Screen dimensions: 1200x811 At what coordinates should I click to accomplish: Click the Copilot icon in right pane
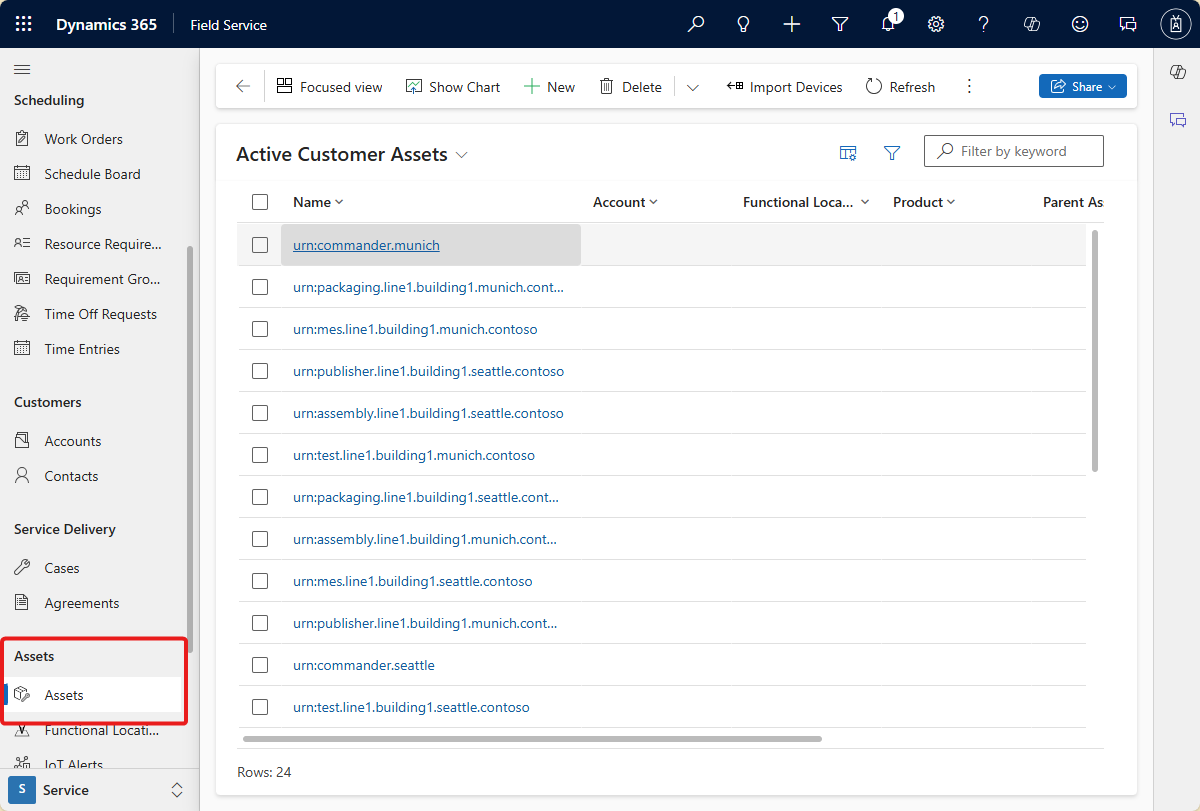point(1177,72)
